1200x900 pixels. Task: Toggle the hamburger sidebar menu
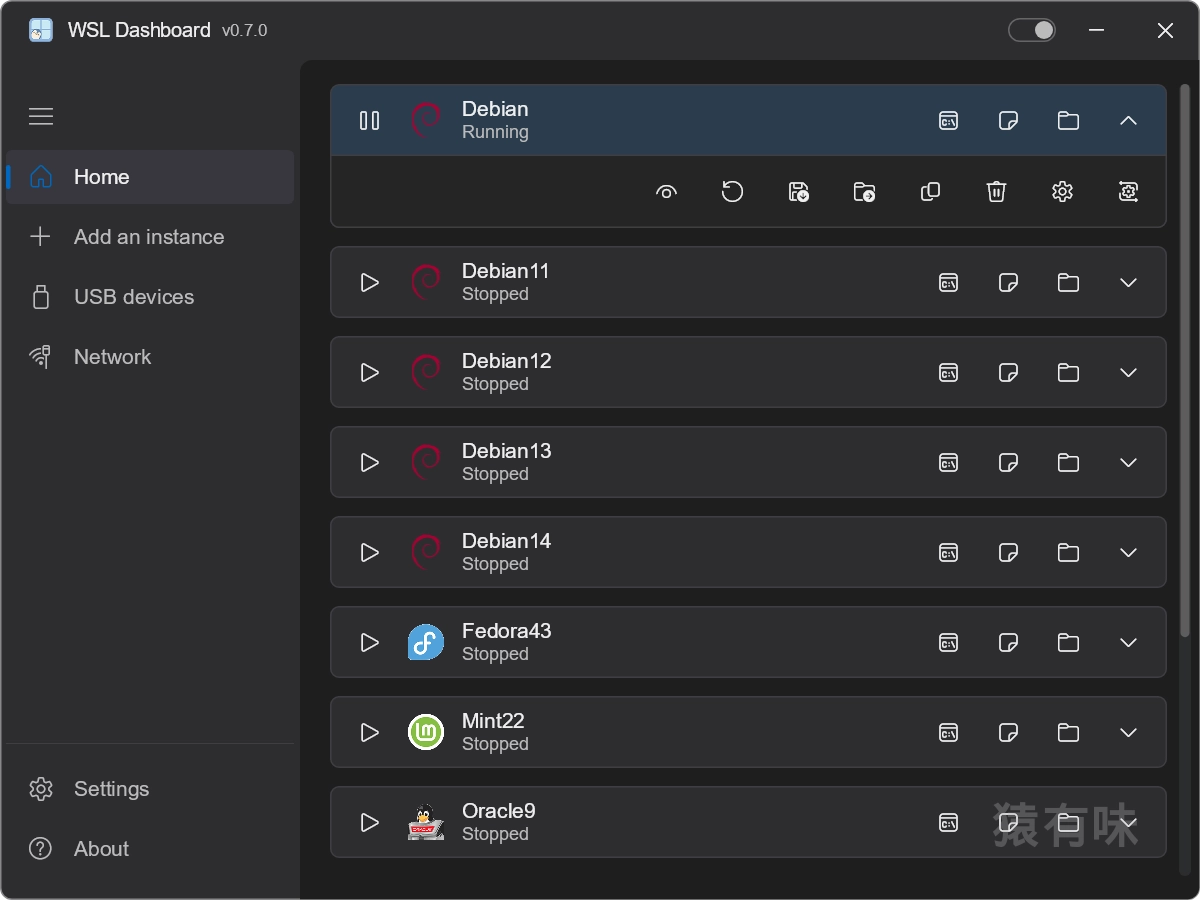coord(41,117)
